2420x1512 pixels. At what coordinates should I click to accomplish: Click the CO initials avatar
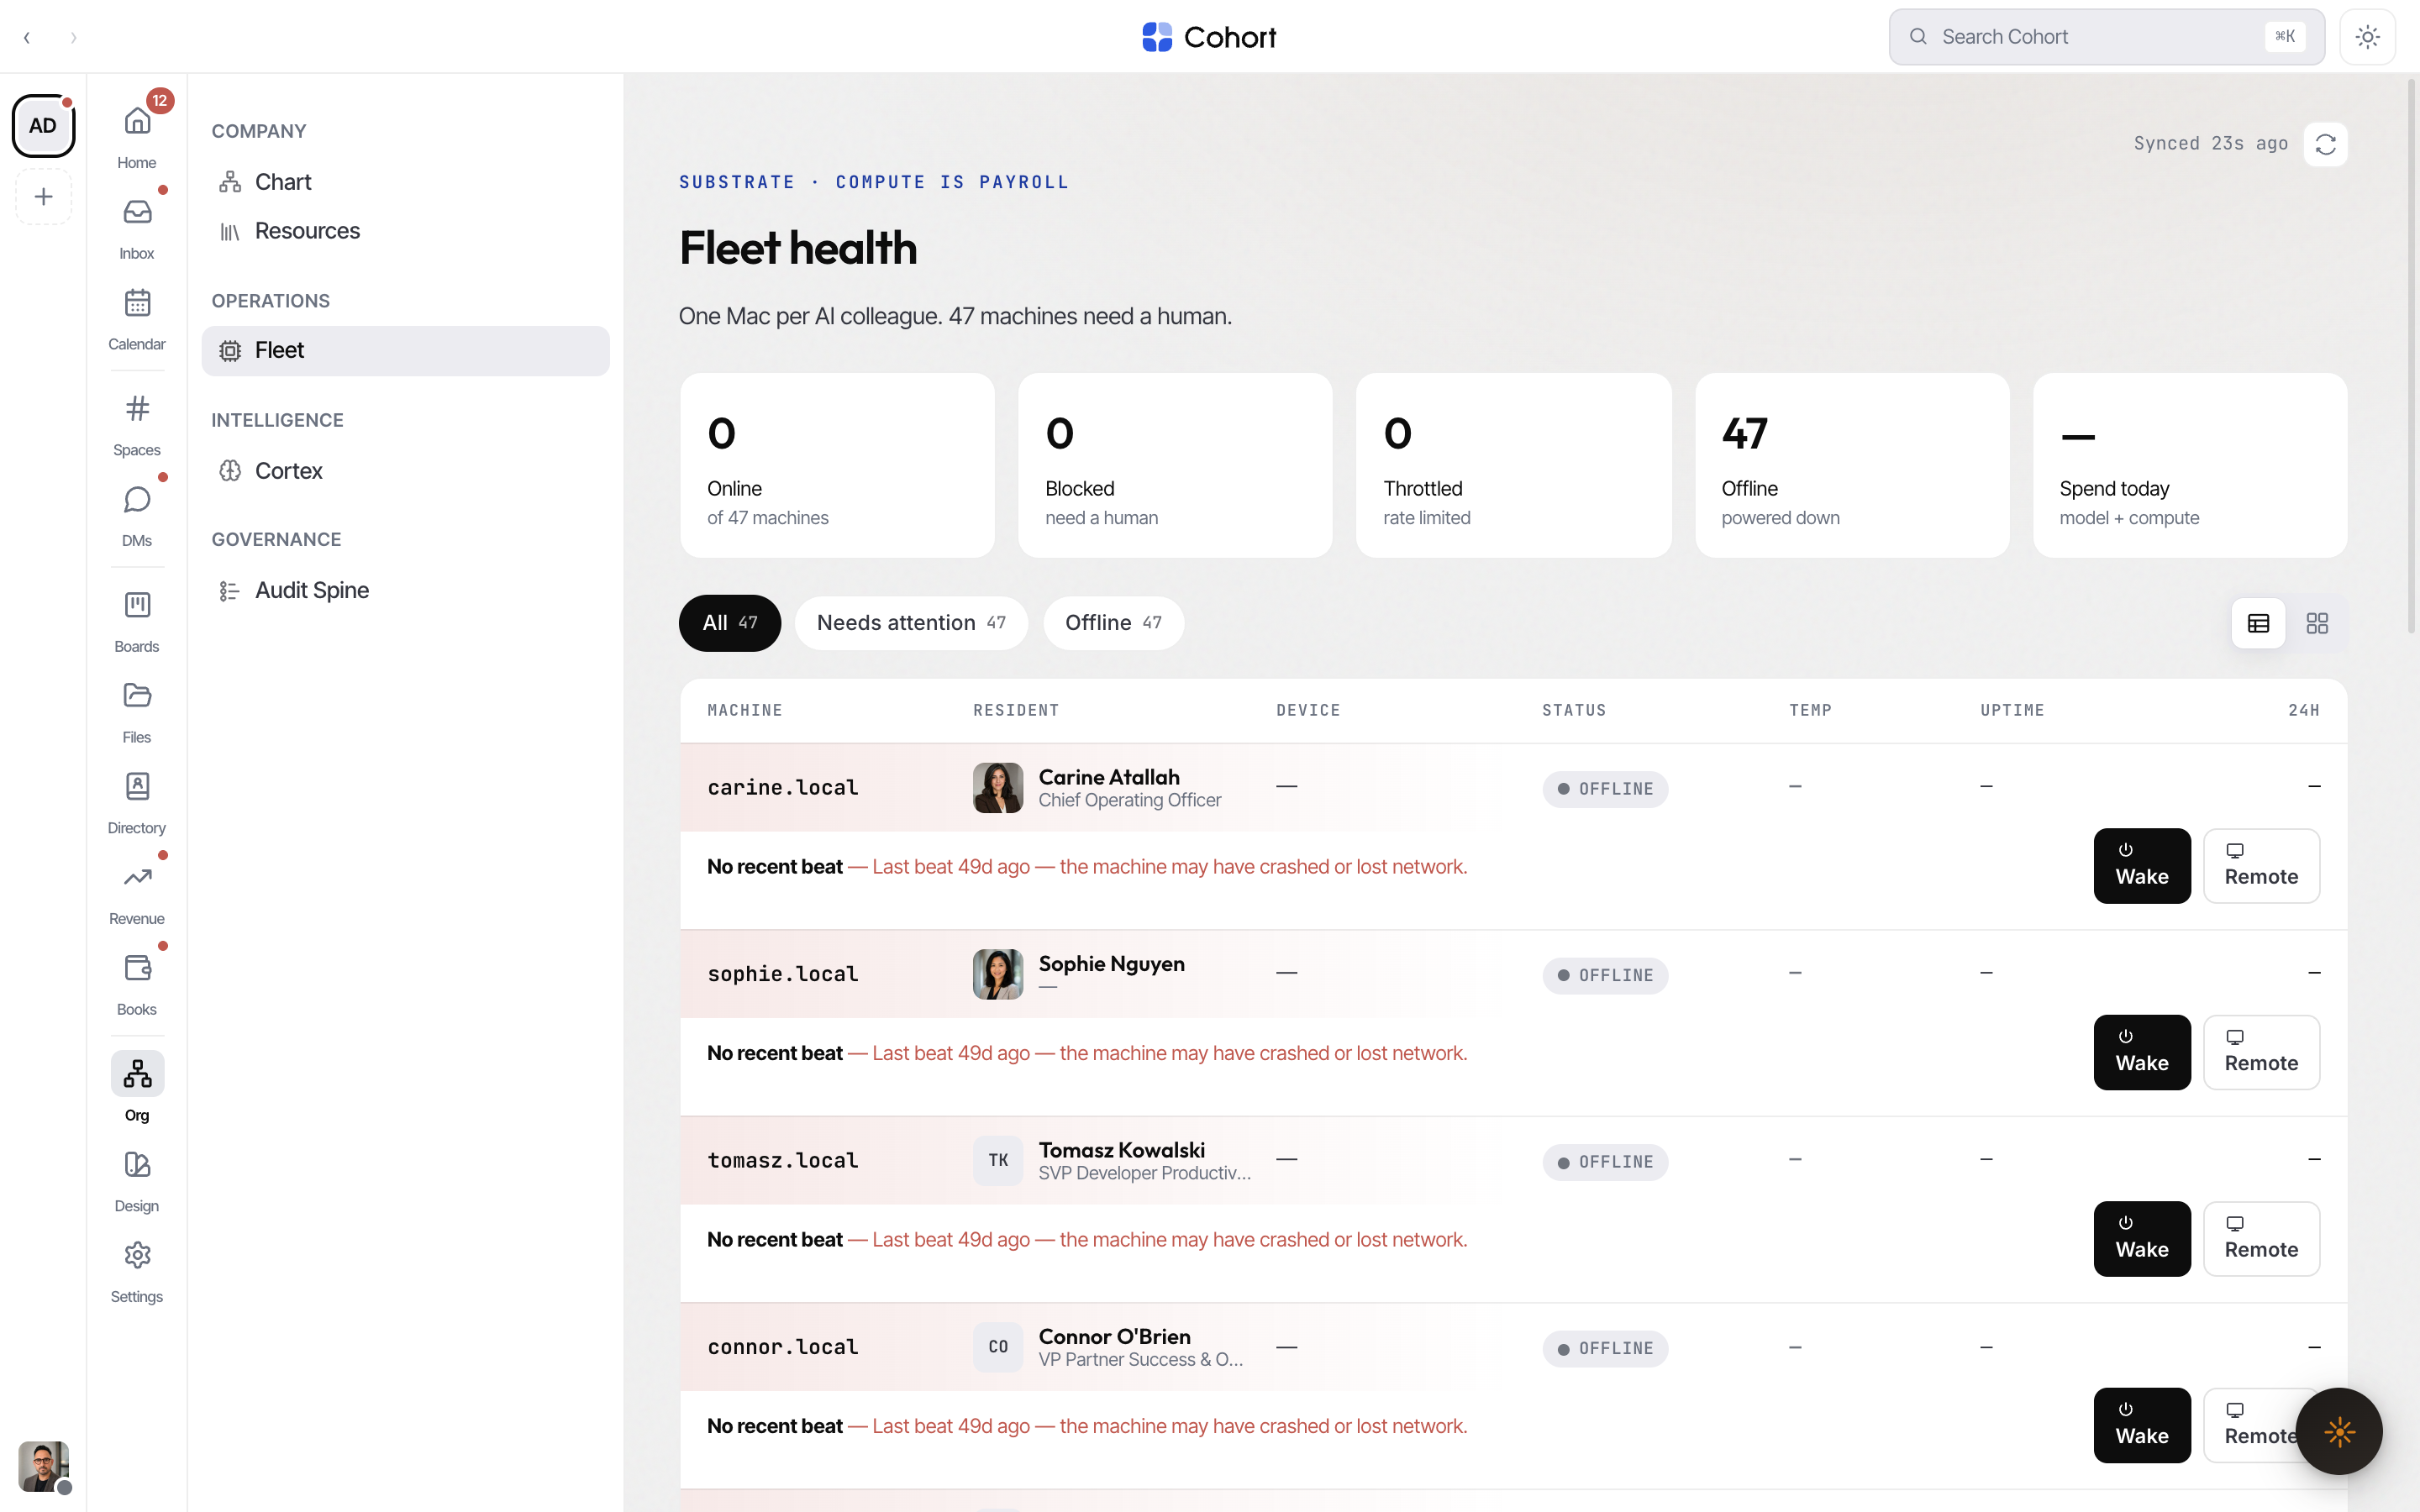(x=997, y=1347)
